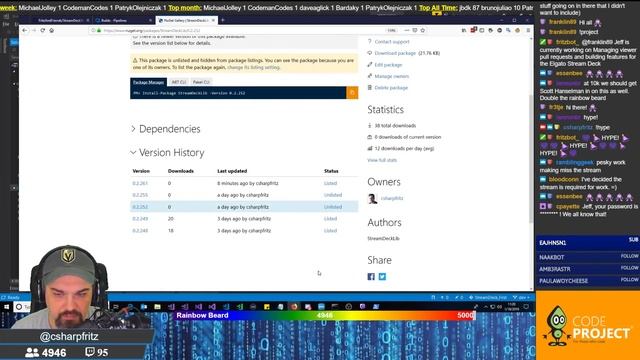Click '38 total downloads' statistic text

click(x=395, y=126)
